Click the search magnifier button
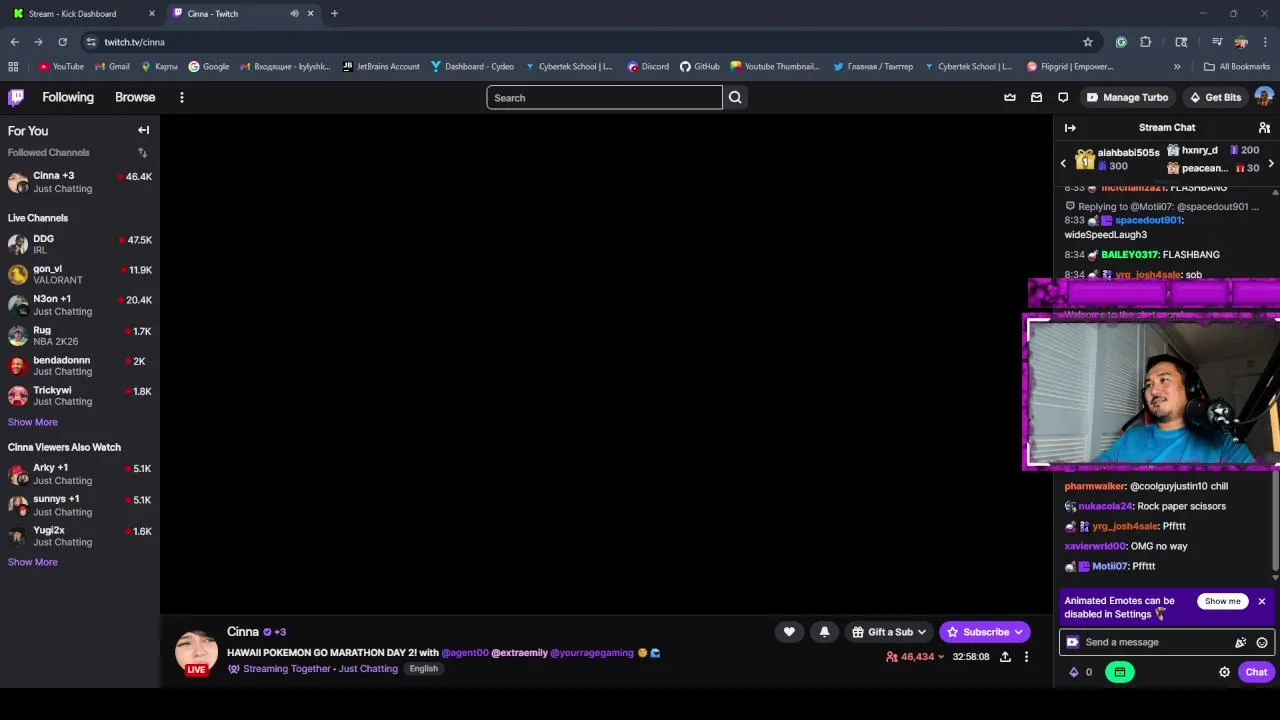This screenshot has height=720, width=1280. pyautogui.click(x=735, y=97)
